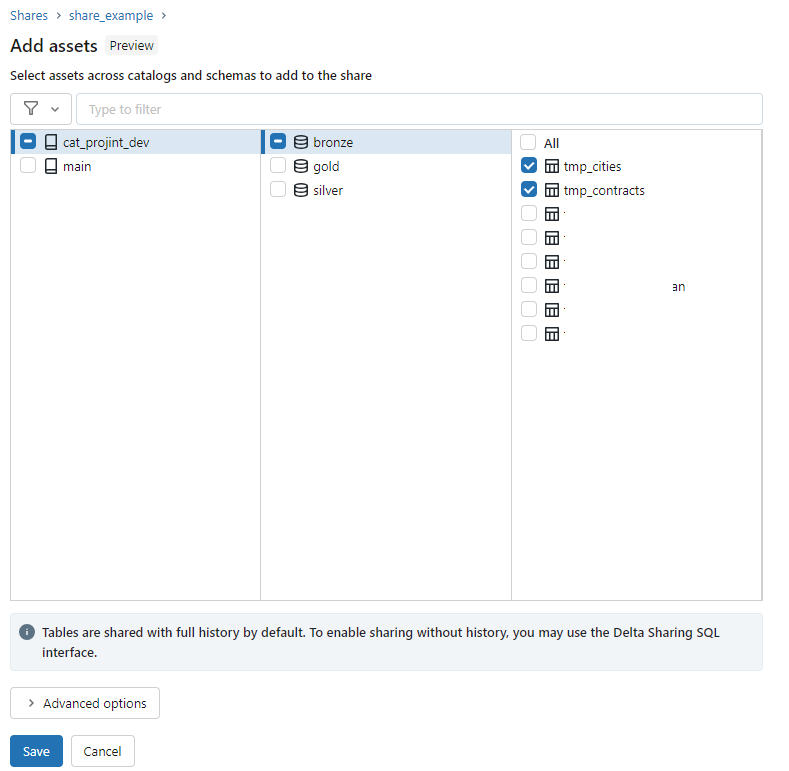The width and height of the screenshot is (789, 771).
Task: Toggle the cat_projint_dev catalog checkbox
Action: point(28,141)
